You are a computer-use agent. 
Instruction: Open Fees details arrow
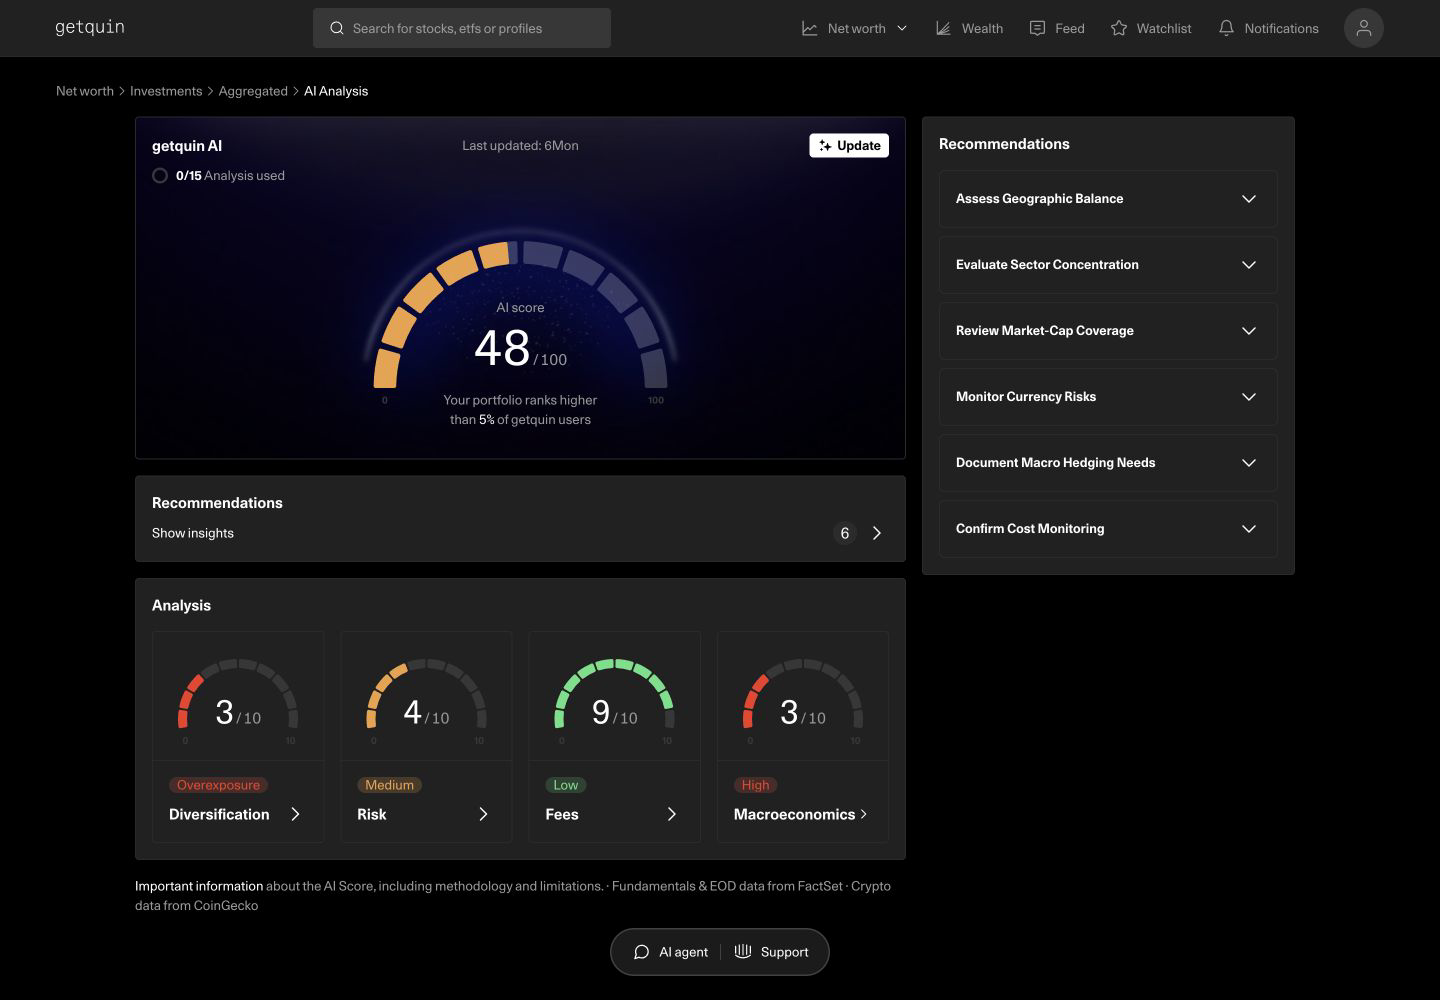[672, 814]
